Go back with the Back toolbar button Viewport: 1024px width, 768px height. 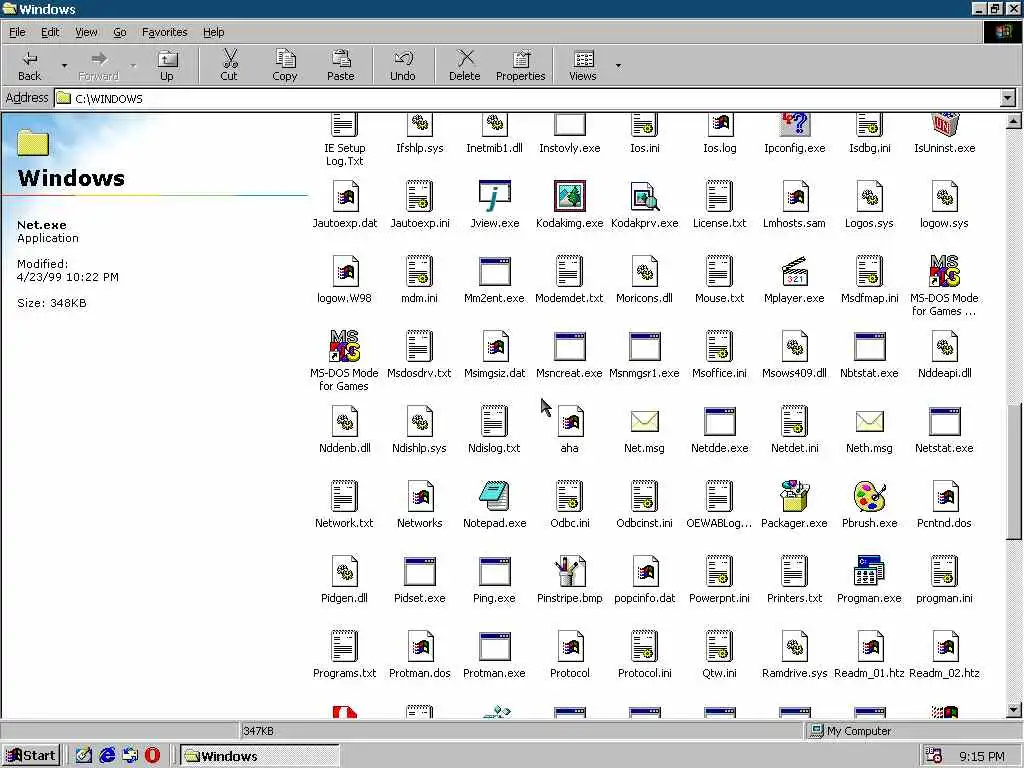[x=29, y=65]
